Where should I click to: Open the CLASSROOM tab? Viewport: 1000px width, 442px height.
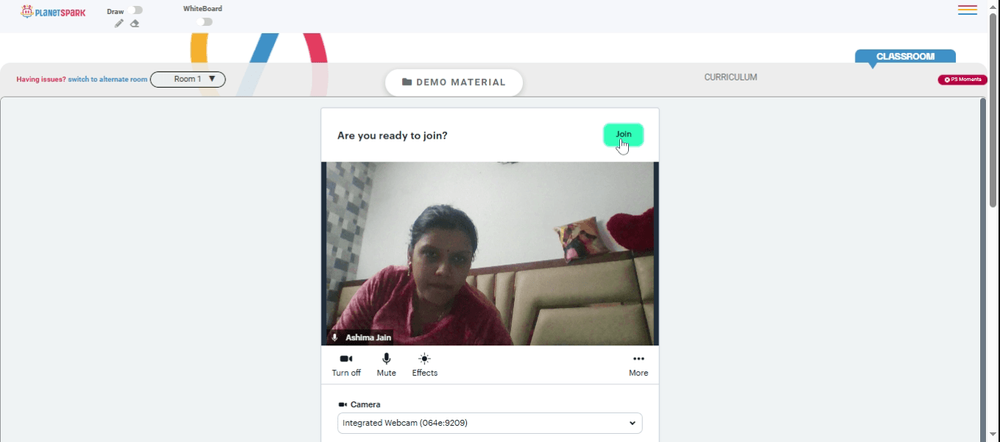[905, 56]
